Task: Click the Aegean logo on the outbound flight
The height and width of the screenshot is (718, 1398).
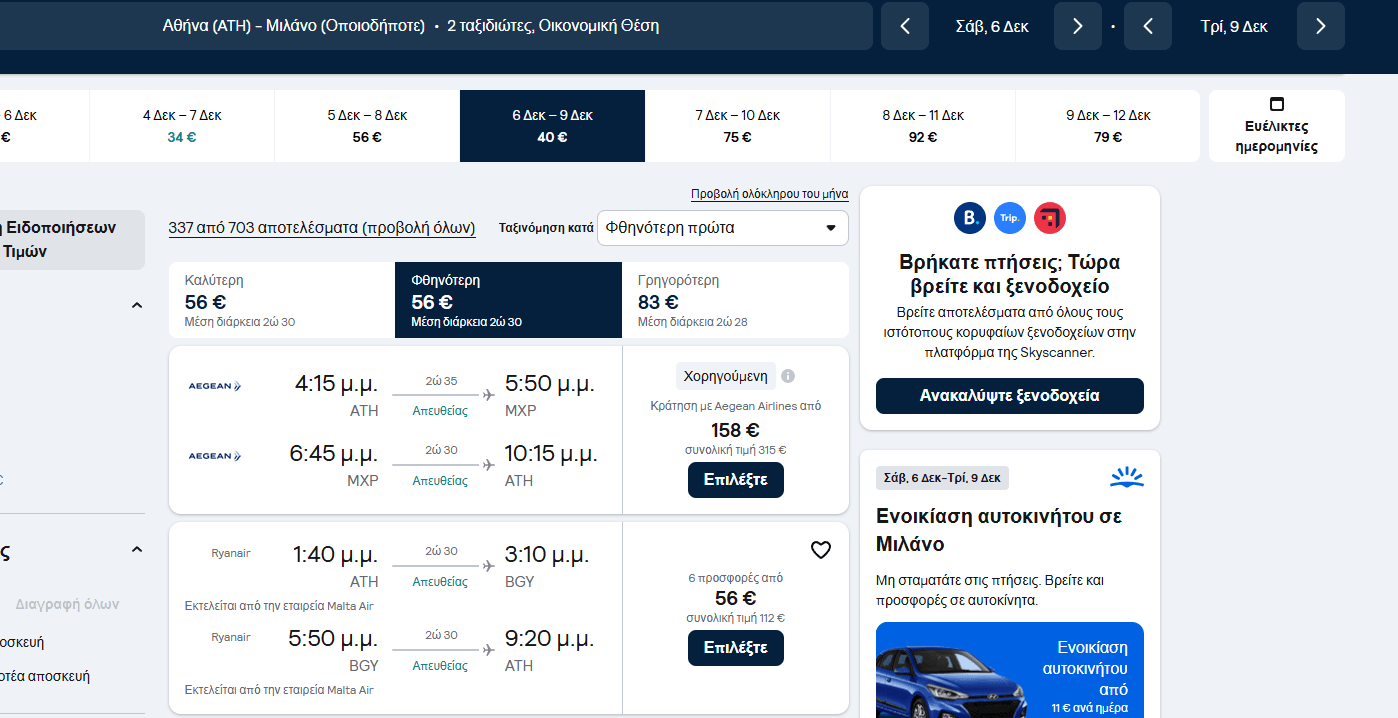Action: click(x=215, y=386)
